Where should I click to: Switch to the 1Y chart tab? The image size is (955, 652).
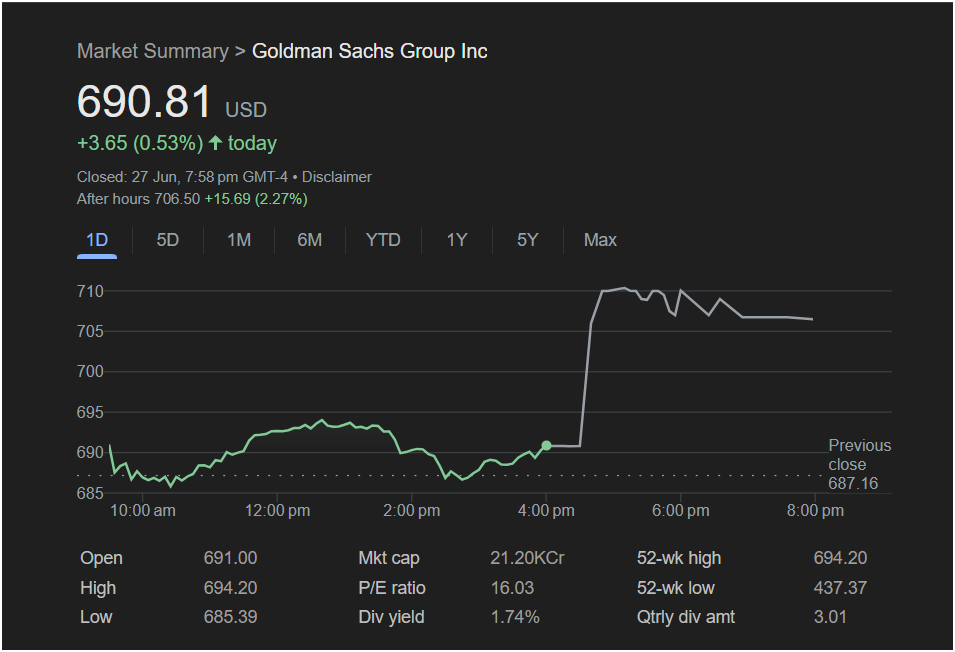click(x=457, y=240)
